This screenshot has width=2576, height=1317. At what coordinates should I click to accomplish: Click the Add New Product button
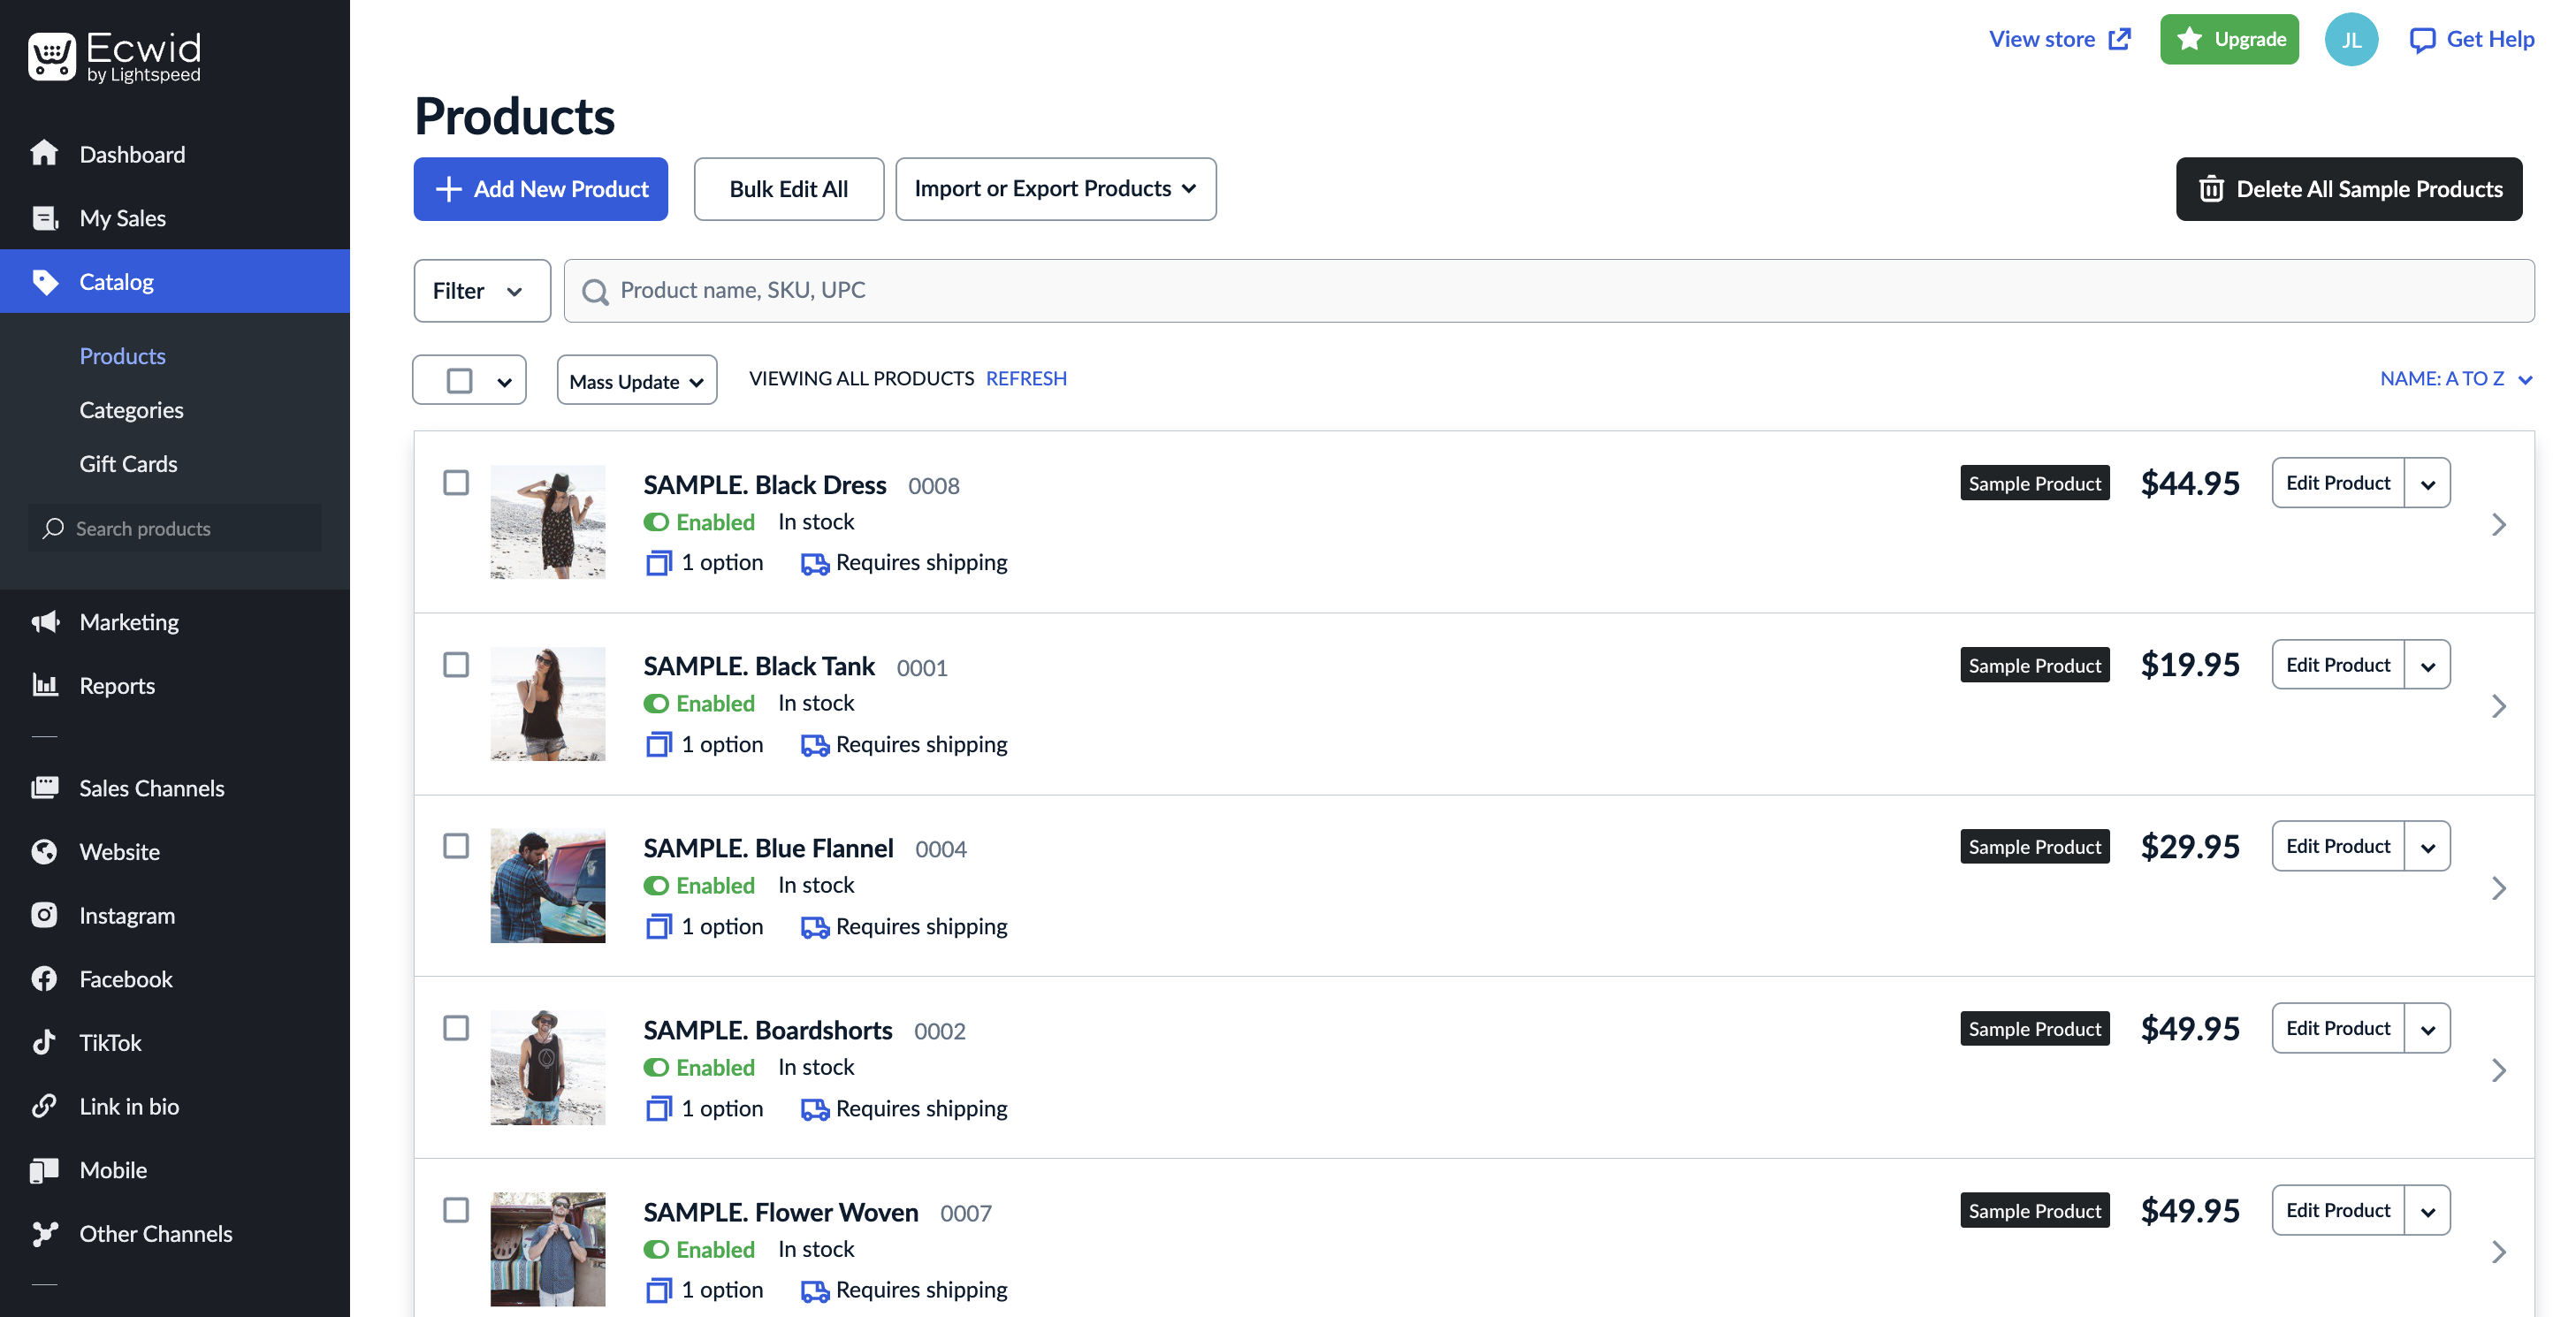(x=540, y=189)
